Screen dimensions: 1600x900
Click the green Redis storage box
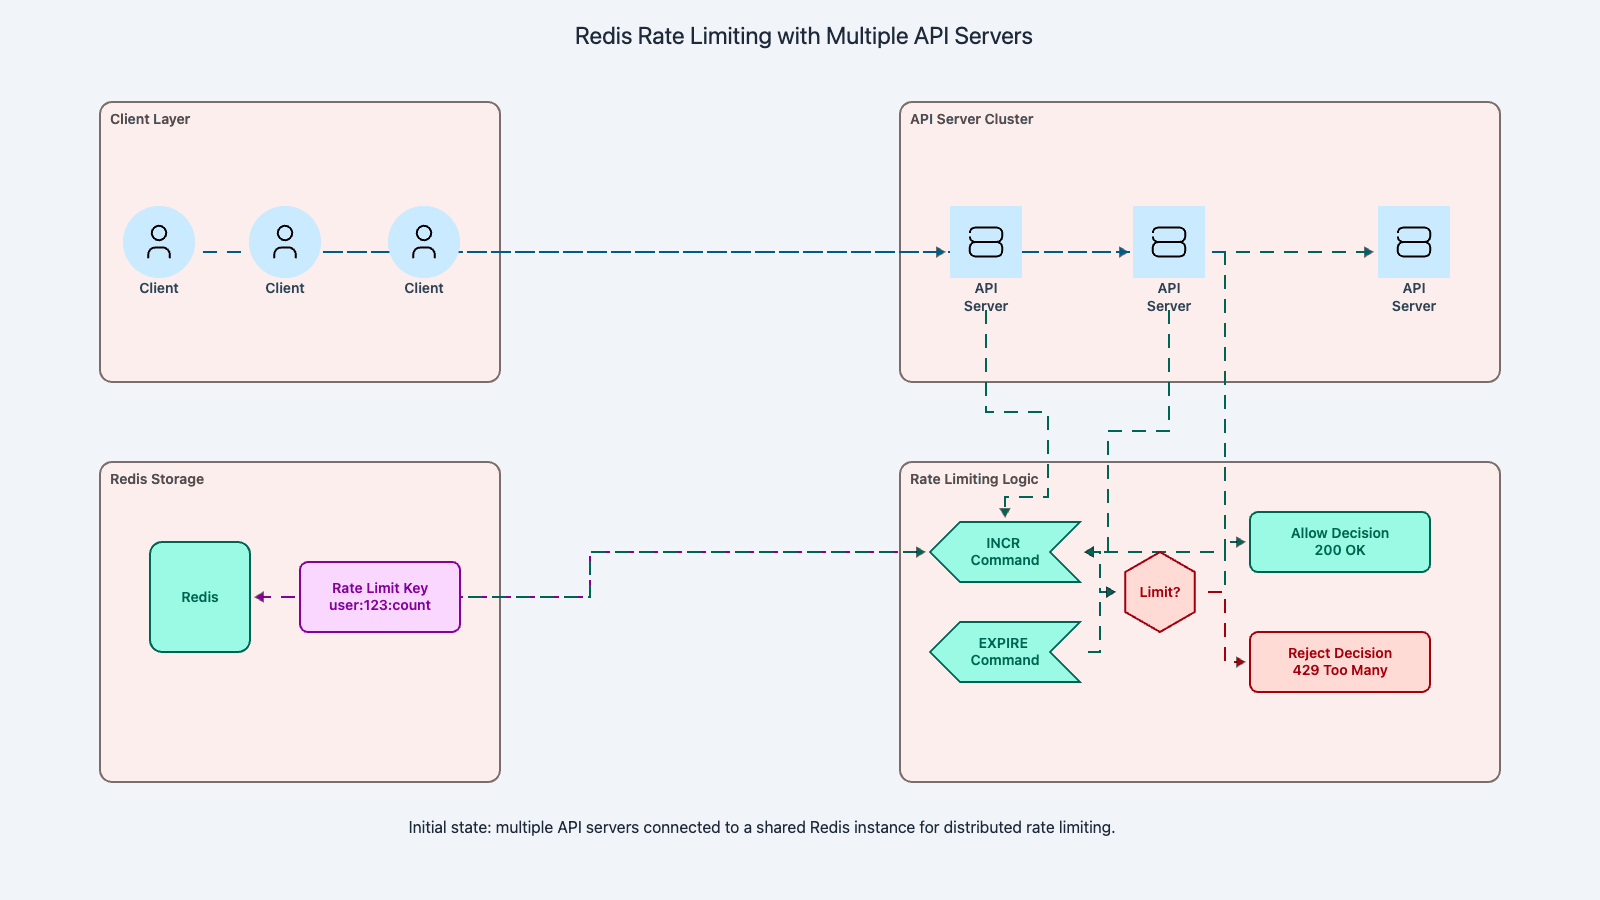(200, 597)
